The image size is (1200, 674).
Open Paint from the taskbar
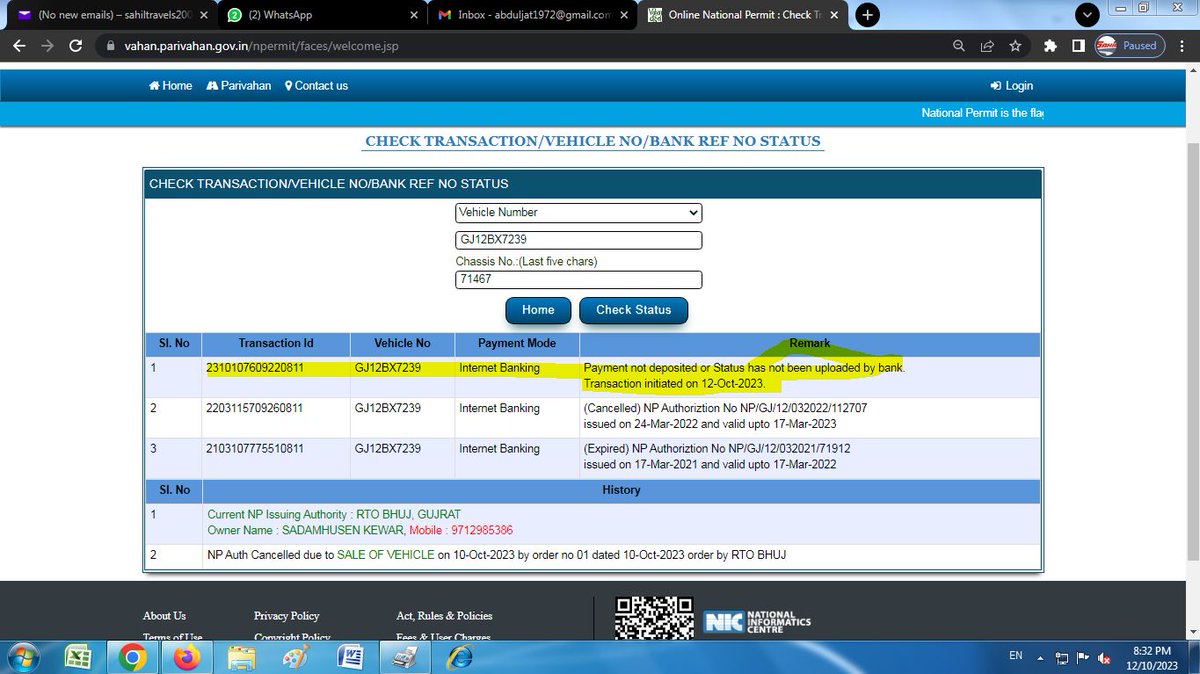[296, 657]
